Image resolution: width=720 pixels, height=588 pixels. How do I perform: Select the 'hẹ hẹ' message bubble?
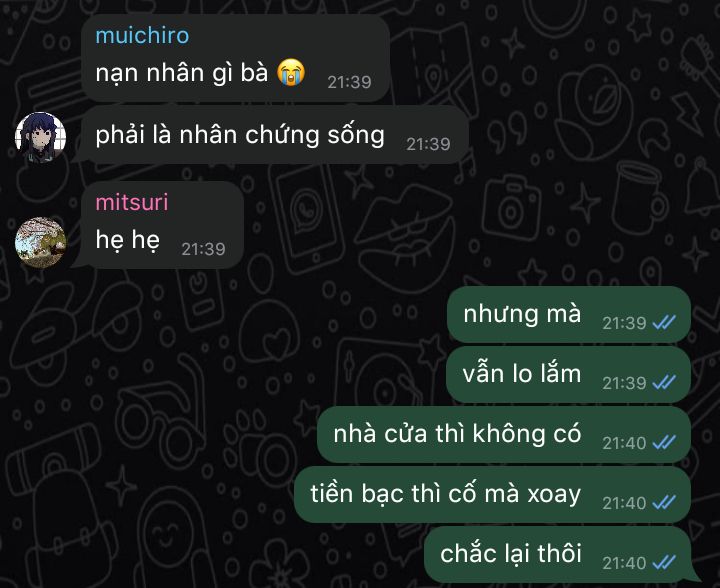[x=161, y=225]
